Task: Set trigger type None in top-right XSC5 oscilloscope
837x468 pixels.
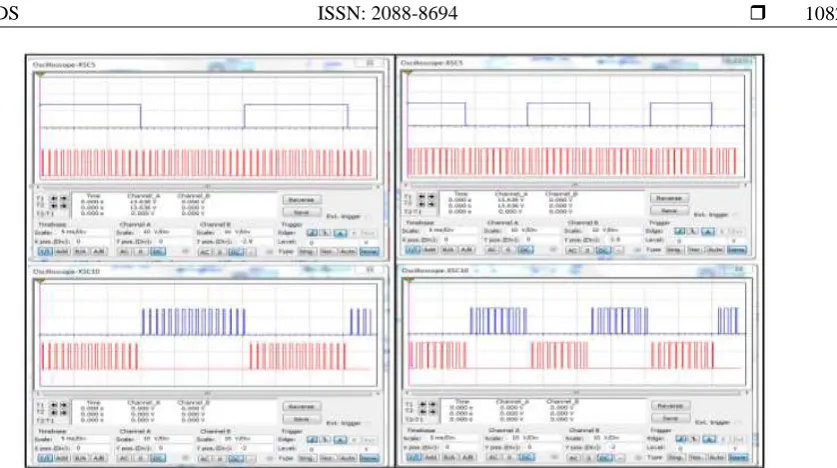Action: pyautogui.click(x=737, y=249)
